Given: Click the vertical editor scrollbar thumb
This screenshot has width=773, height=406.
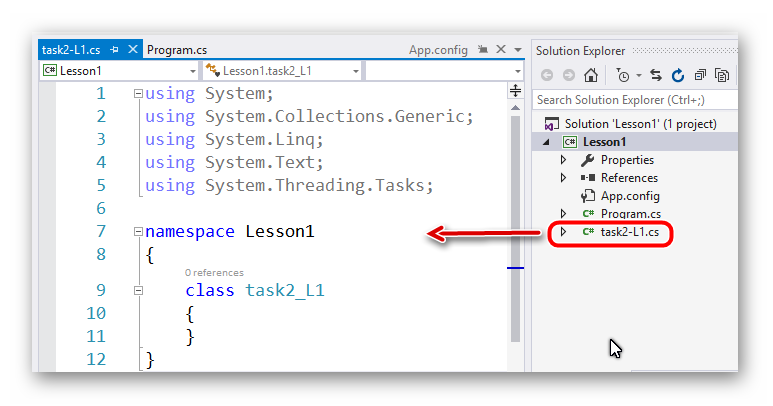Looking at the screenshot, I should pyautogui.click(x=515, y=229).
